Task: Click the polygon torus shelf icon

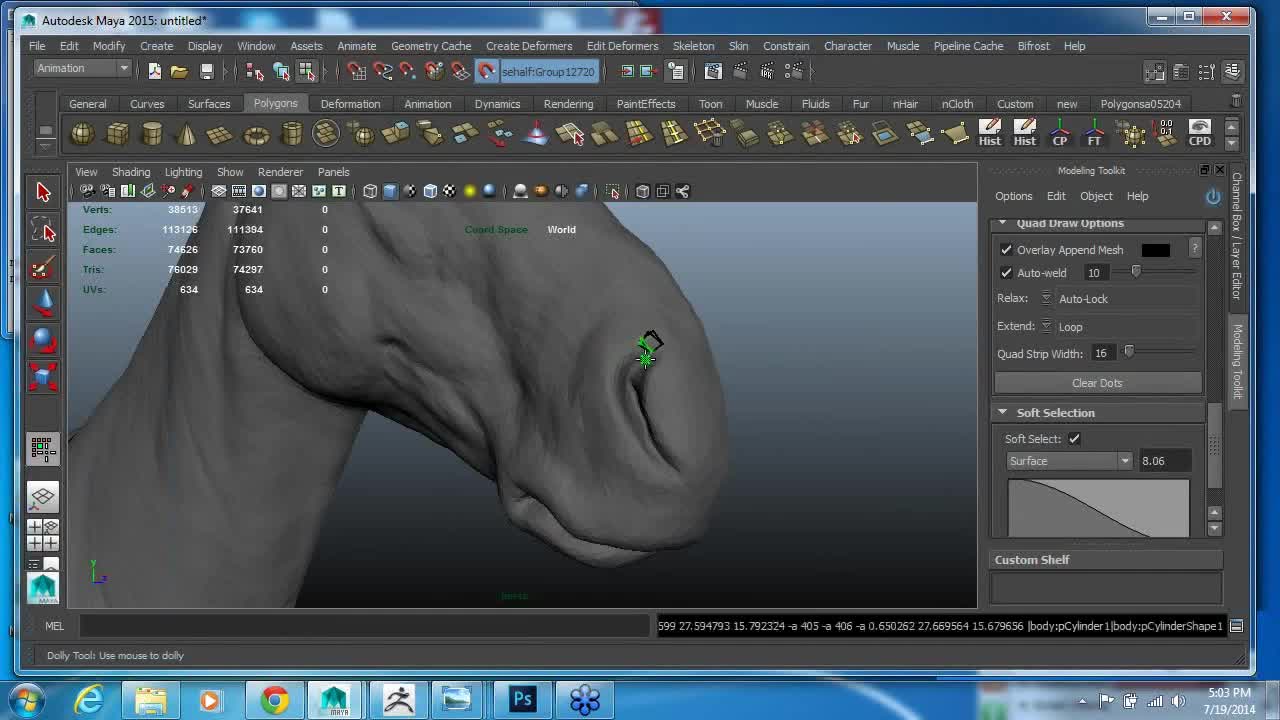Action: 256,134
